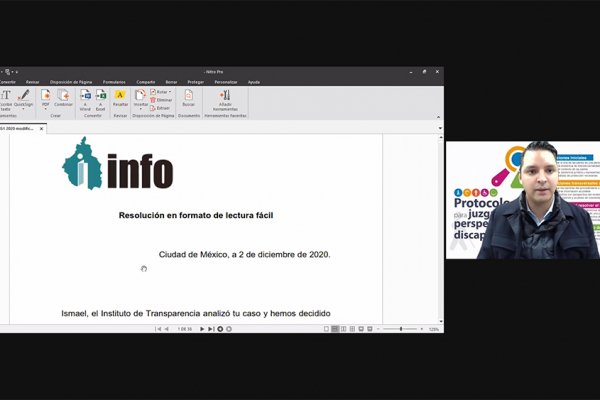Click the zoom in plus button

tap(422, 329)
